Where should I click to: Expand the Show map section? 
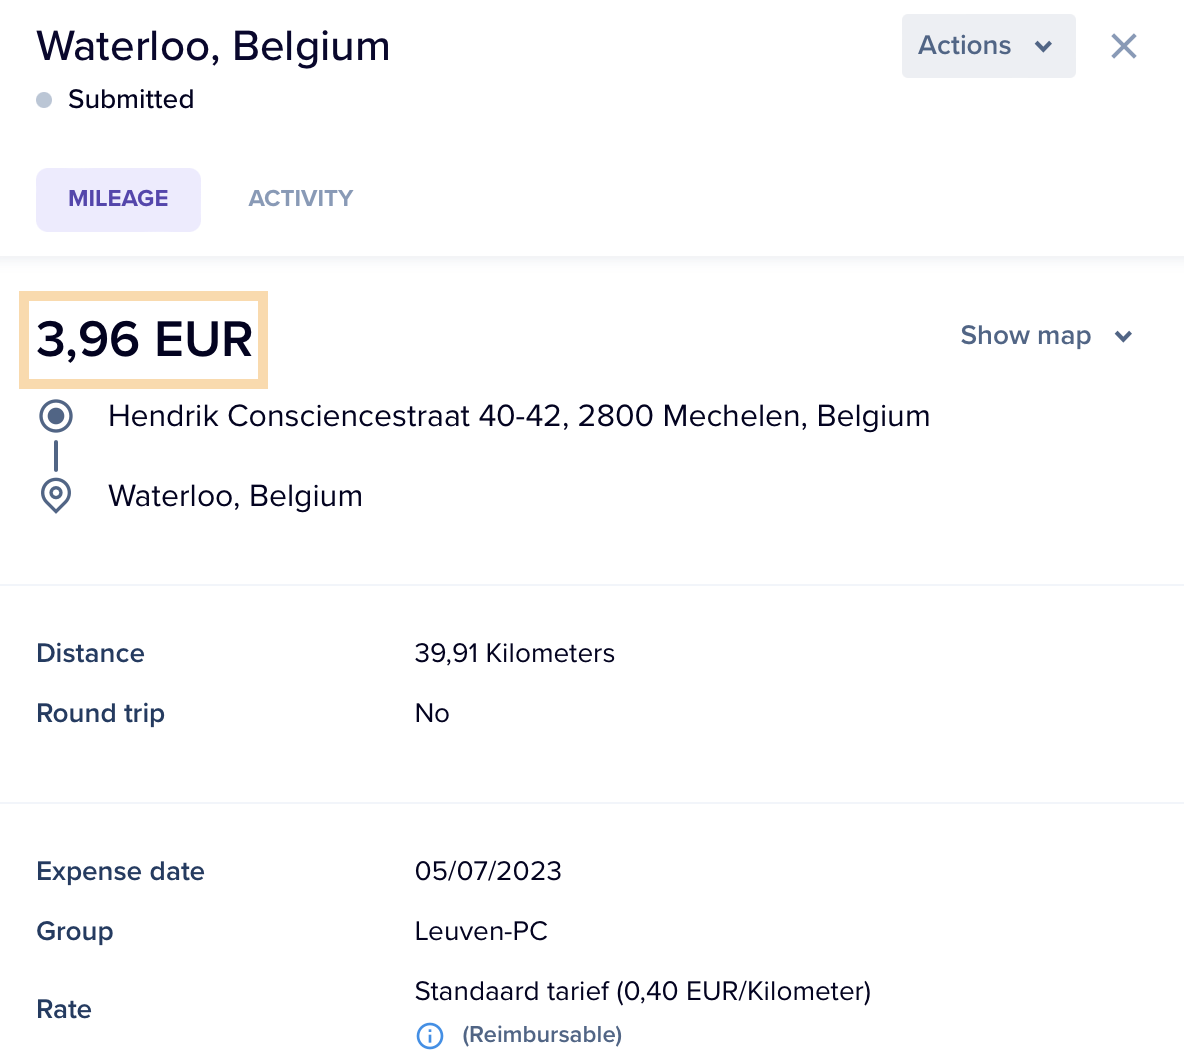1047,335
